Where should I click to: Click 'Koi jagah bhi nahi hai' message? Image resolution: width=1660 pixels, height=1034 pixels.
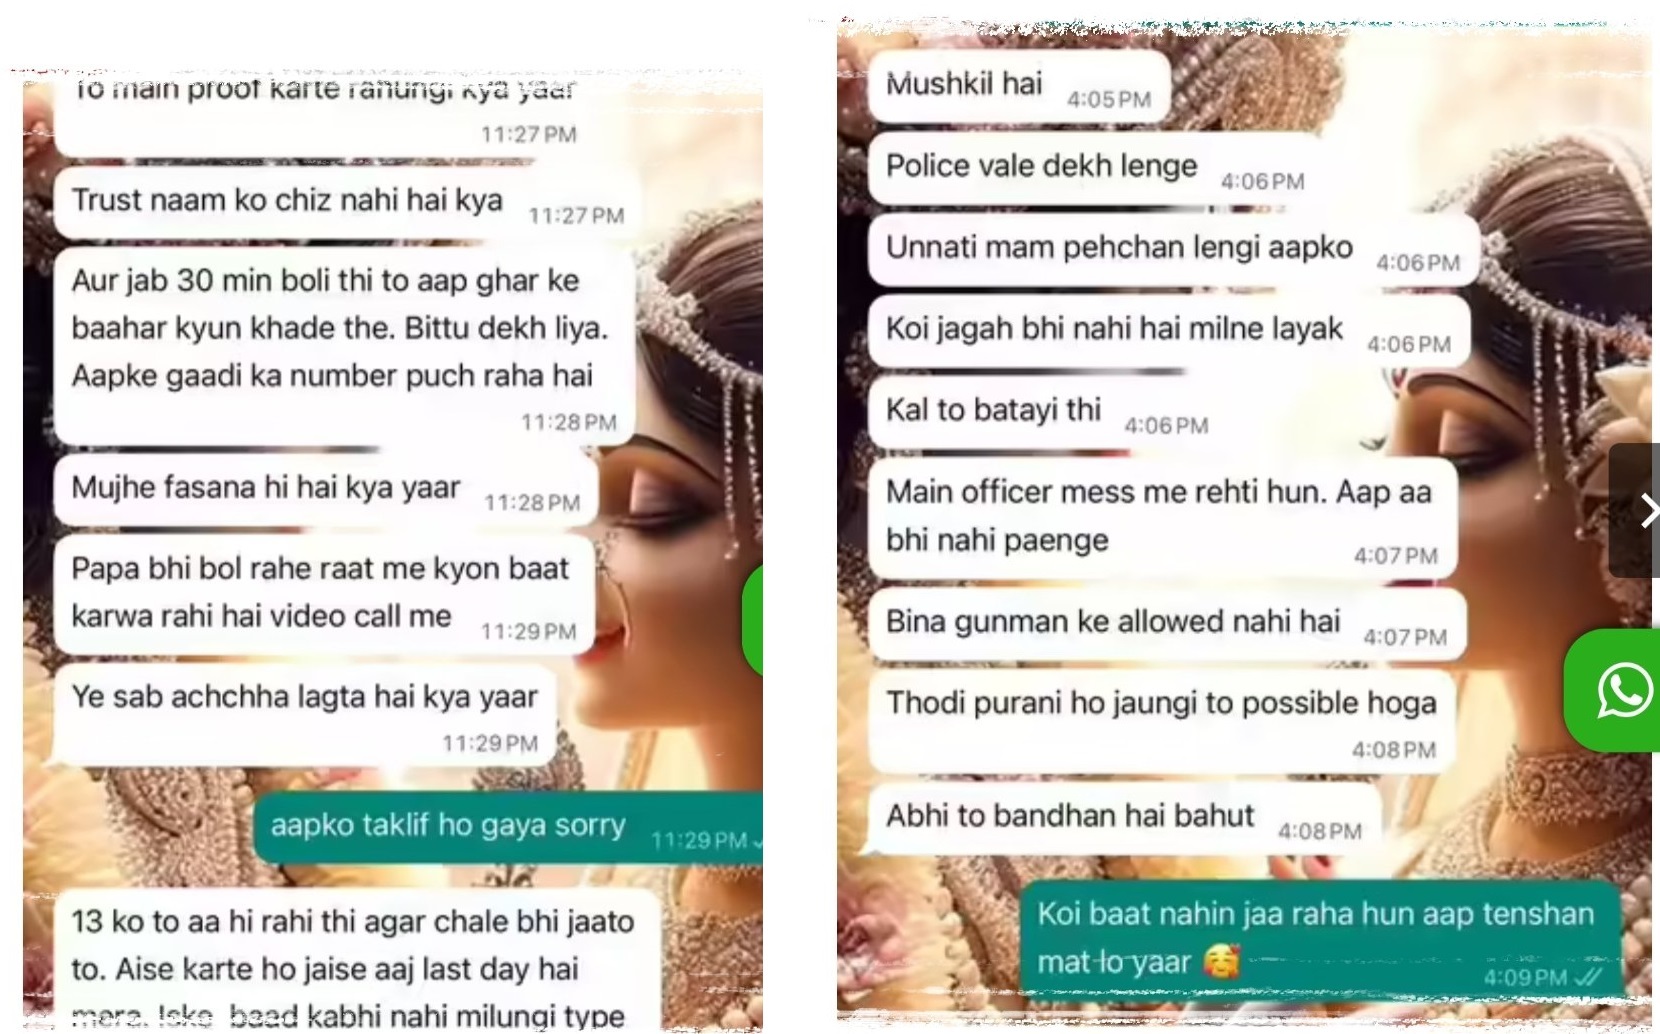(1169, 331)
